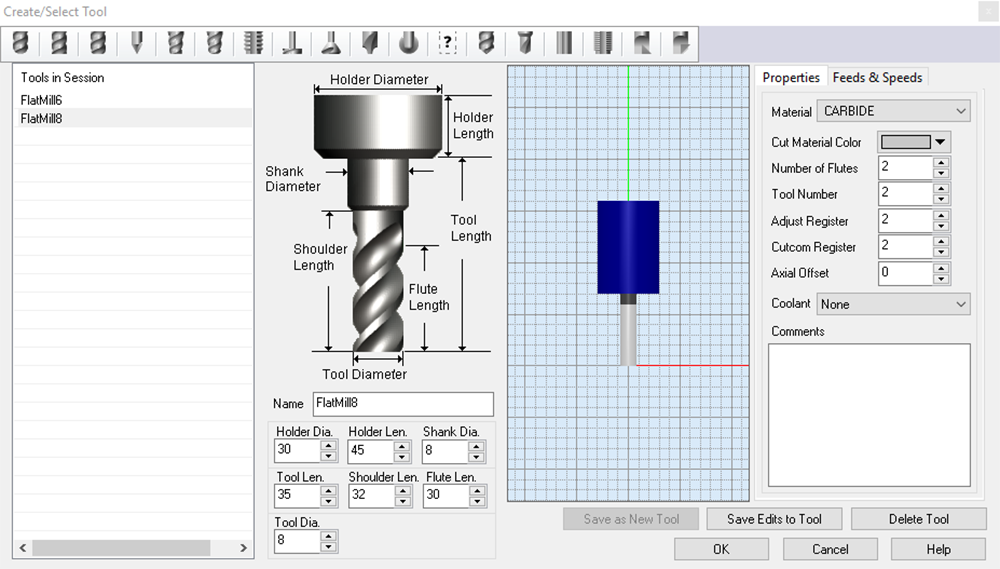1000x569 pixels.
Task: Select the Dovetail Mill tool icon
Action: click(331, 43)
